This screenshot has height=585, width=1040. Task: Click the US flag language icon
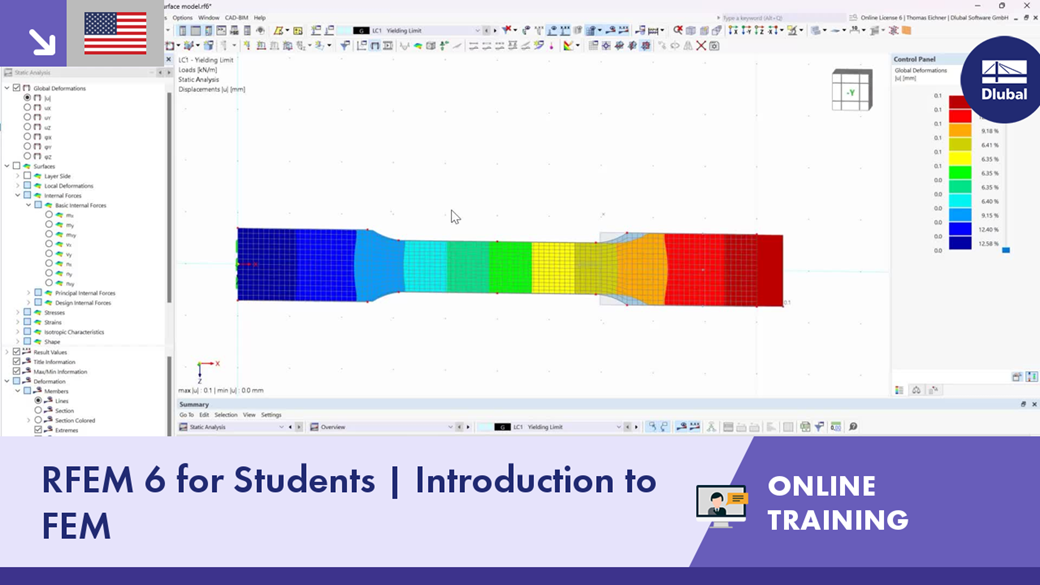click(115, 32)
